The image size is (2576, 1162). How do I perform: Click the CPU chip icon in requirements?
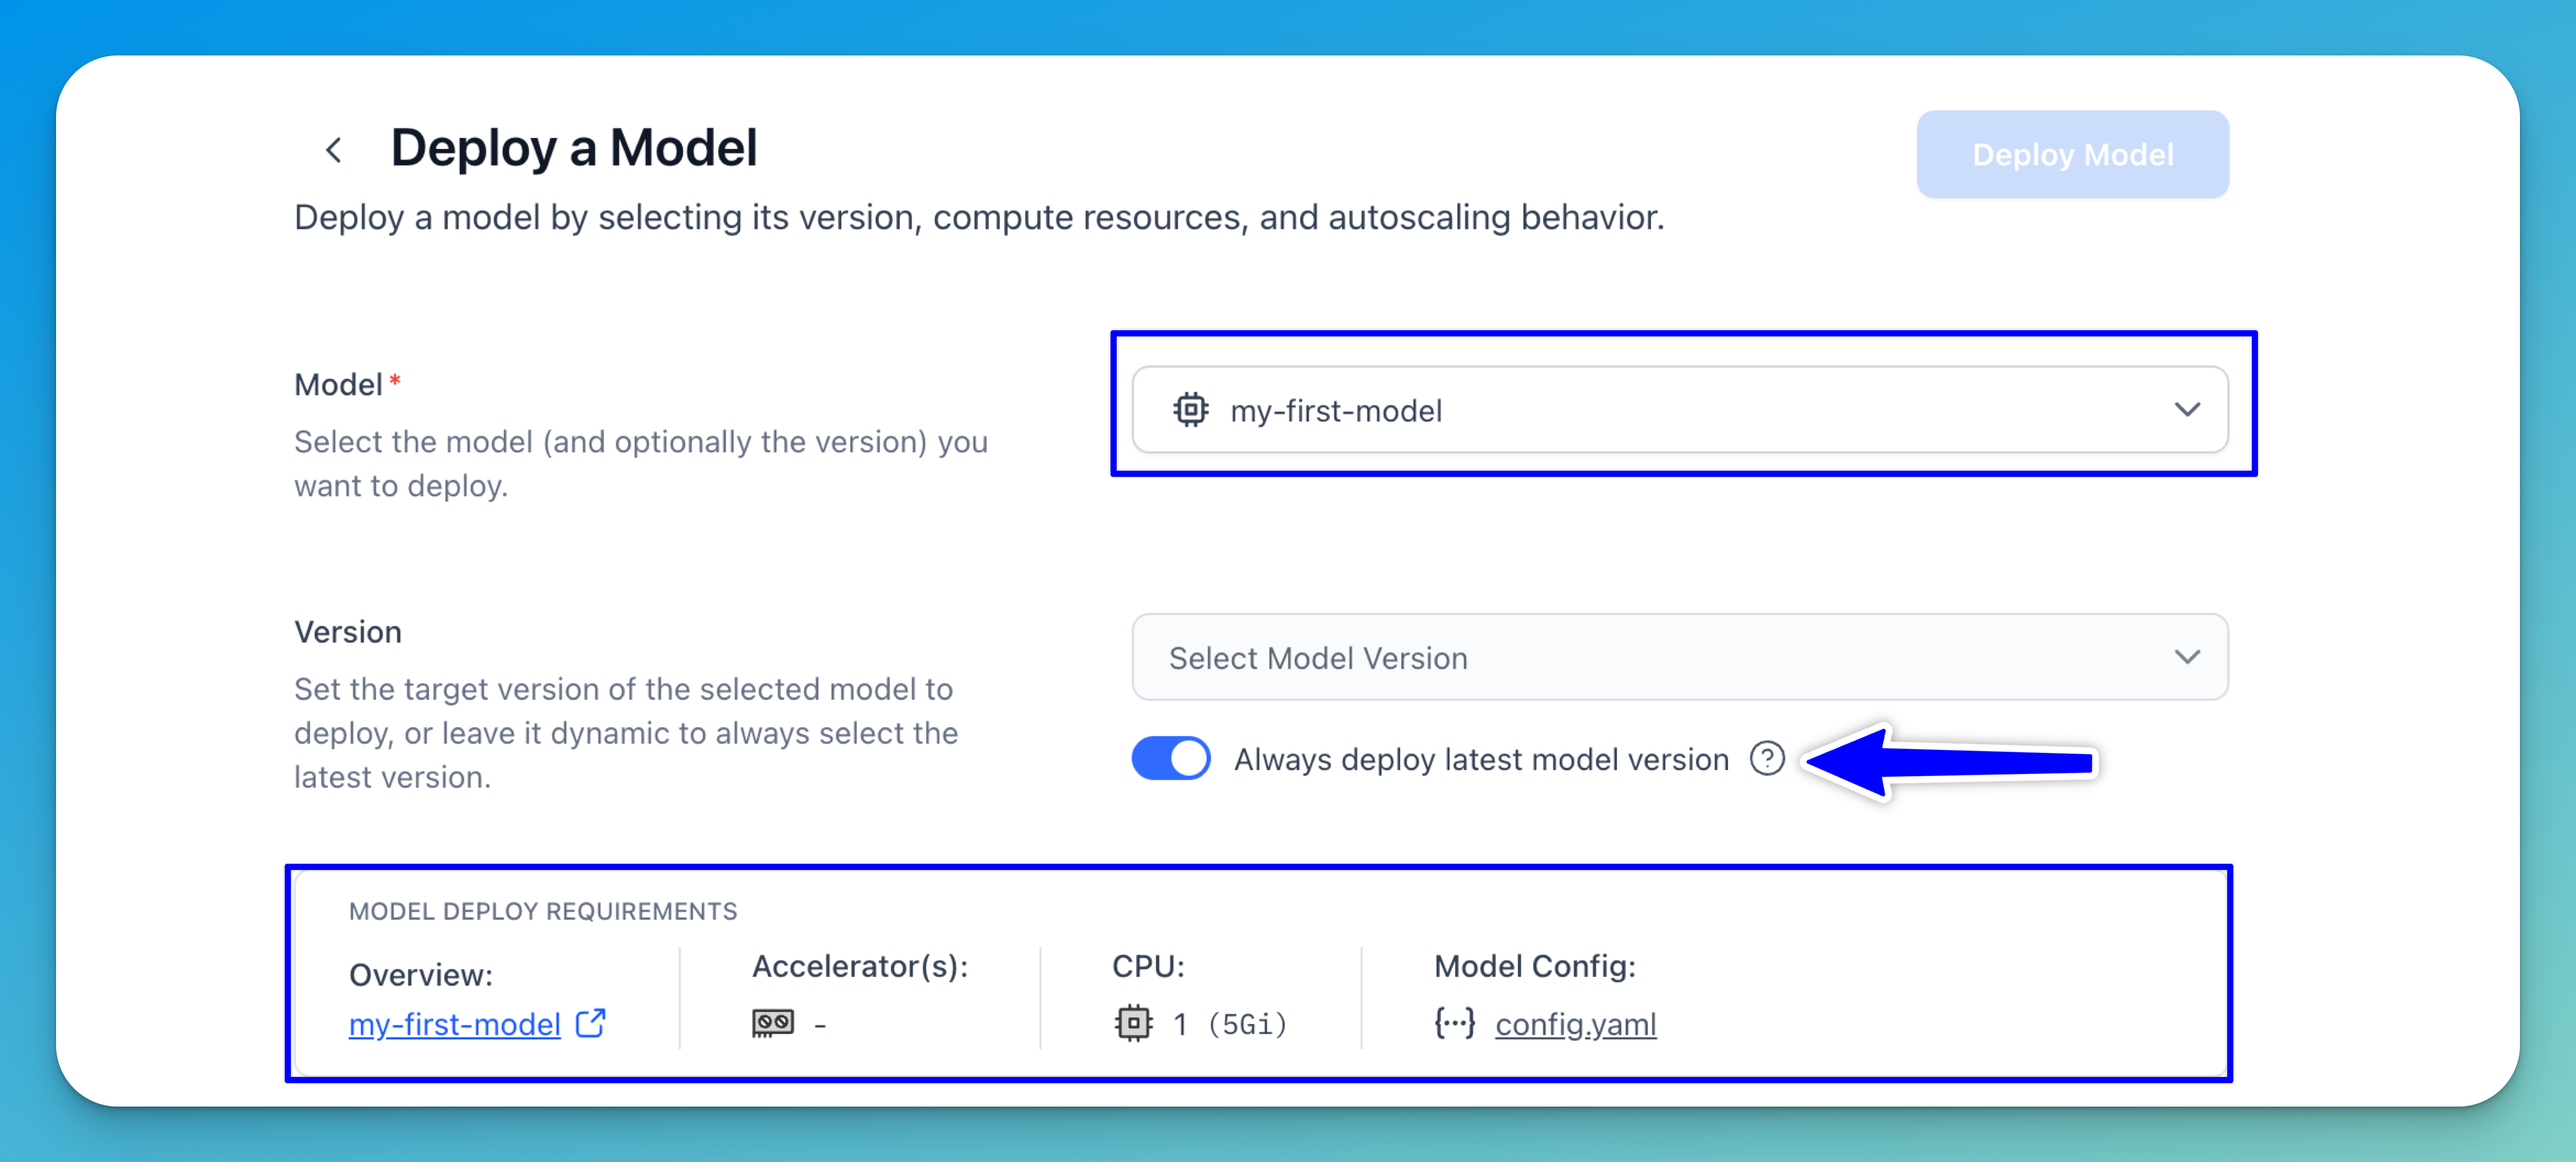click(x=1133, y=1023)
